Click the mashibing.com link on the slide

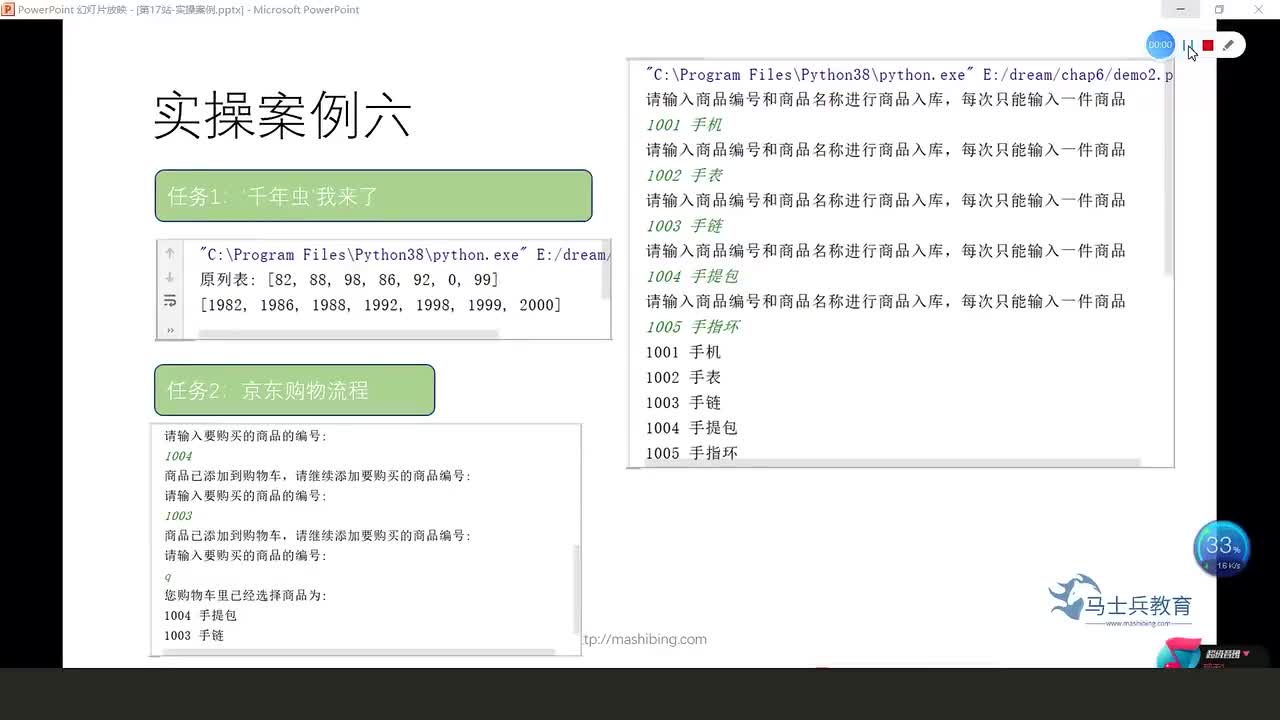click(x=645, y=639)
